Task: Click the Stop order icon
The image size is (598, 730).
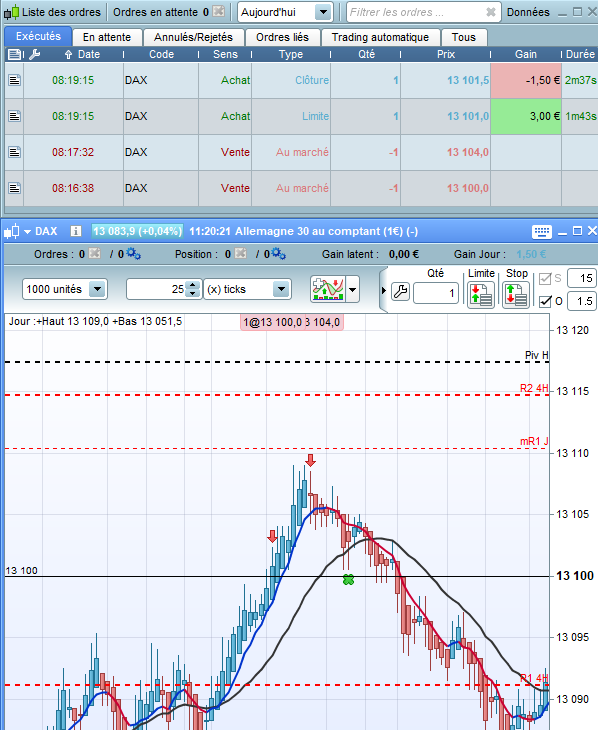Action: click(x=516, y=295)
